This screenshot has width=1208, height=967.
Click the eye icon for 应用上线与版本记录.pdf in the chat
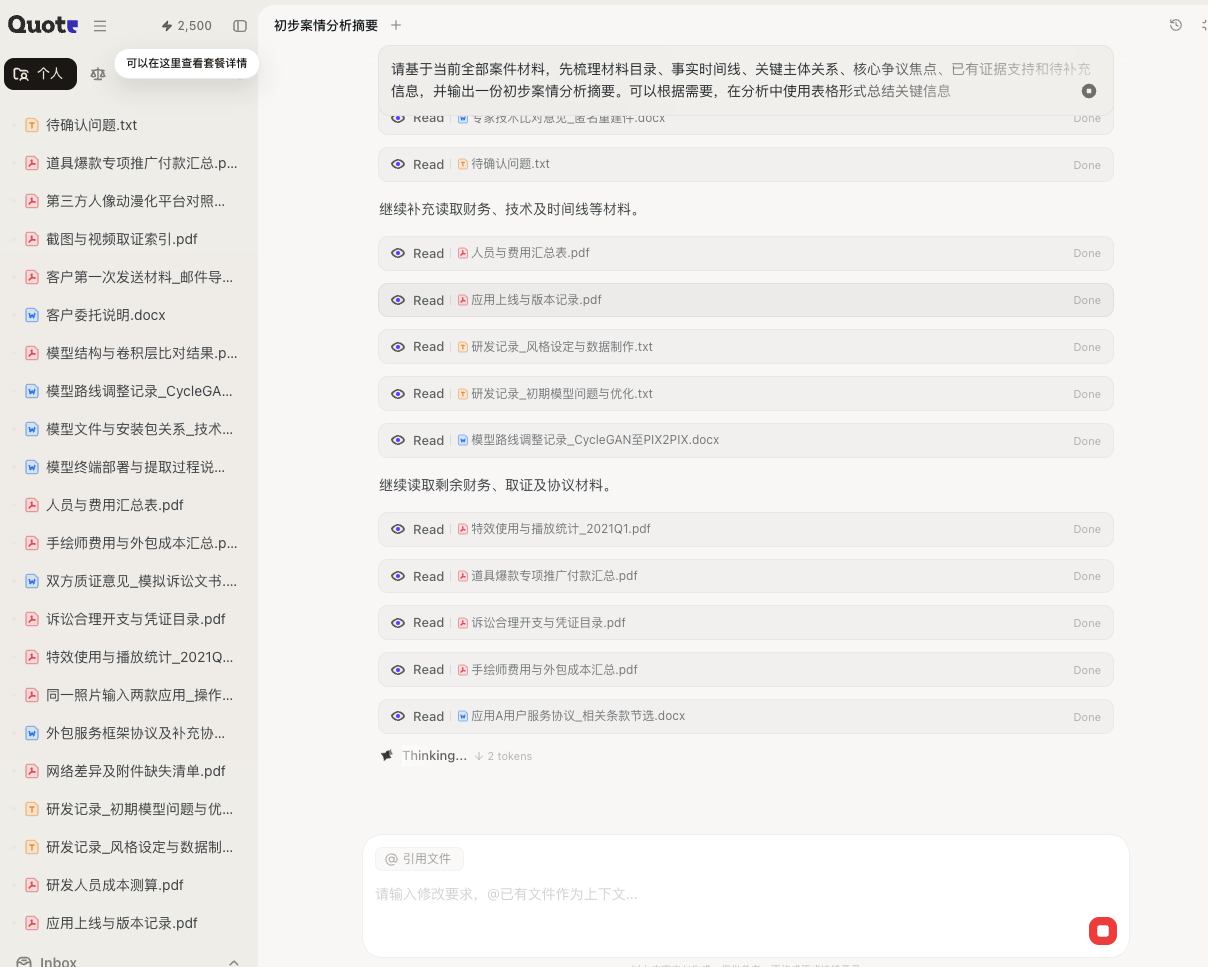click(x=398, y=301)
